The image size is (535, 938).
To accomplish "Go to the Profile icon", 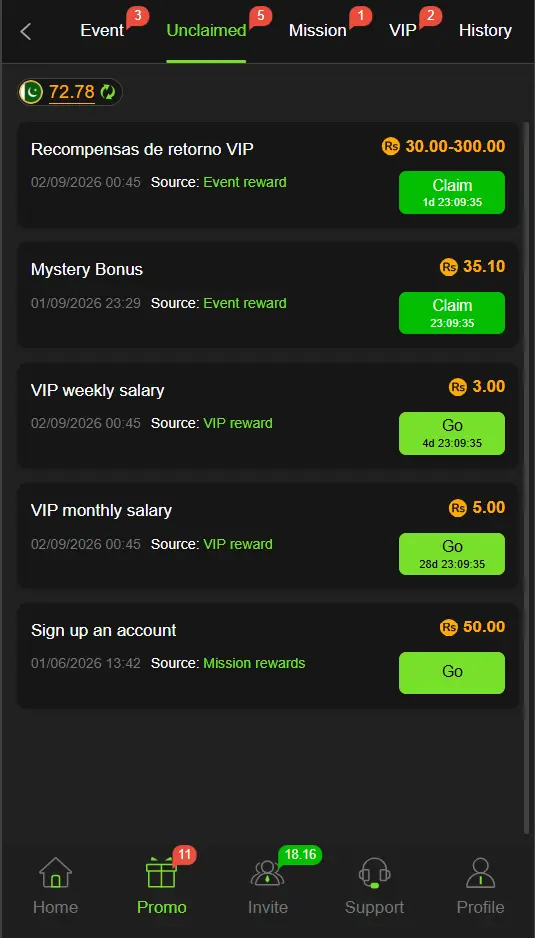I will click(x=481, y=873).
